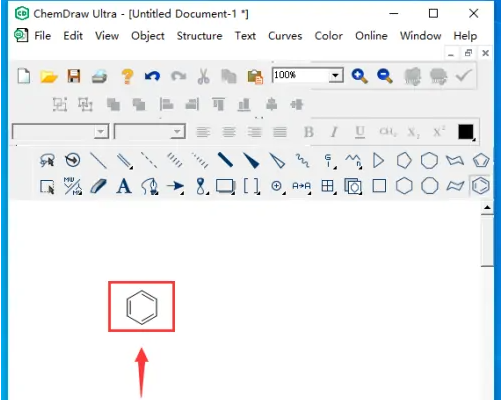The width and height of the screenshot is (502, 400).
Task: Select the Solid Bond tool
Action: point(99,160)
